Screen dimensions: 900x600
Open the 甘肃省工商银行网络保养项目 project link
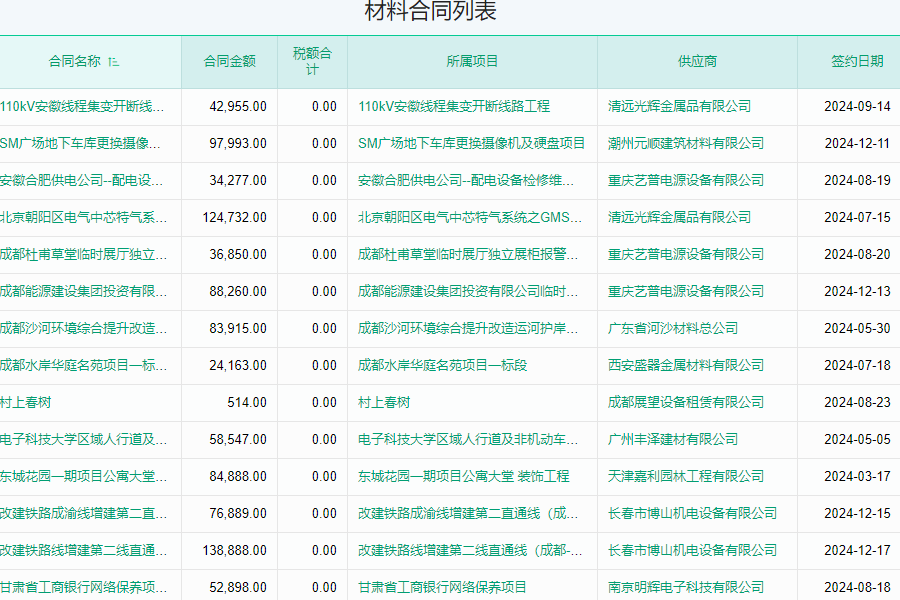click(x=442, y=587)
